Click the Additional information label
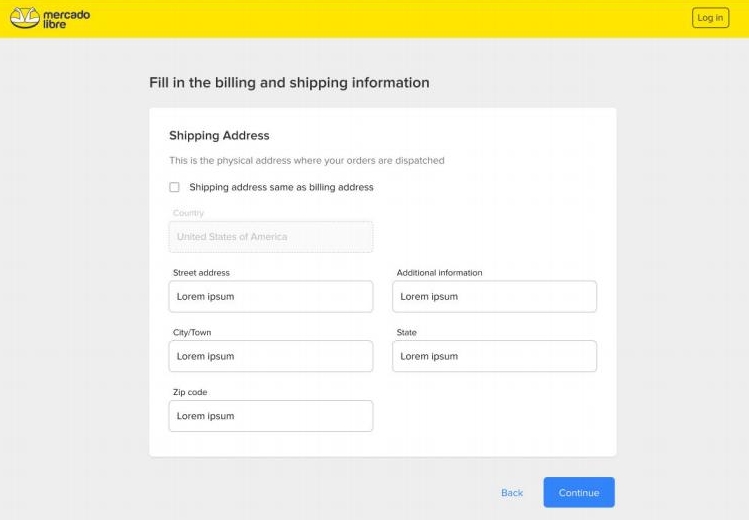This screenshot has height=520, width=749. 439,273
